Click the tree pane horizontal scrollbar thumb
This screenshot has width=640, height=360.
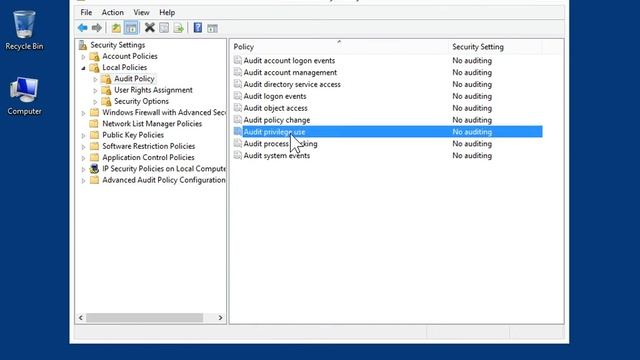(144, 318)
